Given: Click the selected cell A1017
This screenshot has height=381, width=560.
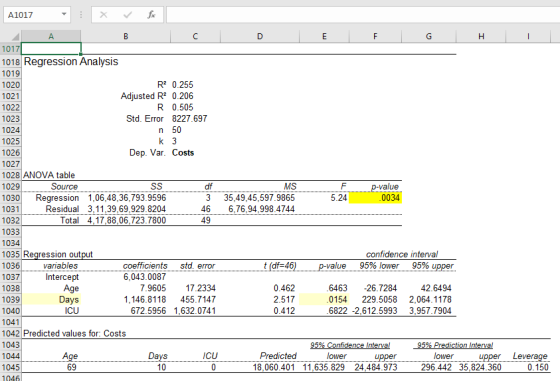Looking at the screenshot, I should pos(51,49).
